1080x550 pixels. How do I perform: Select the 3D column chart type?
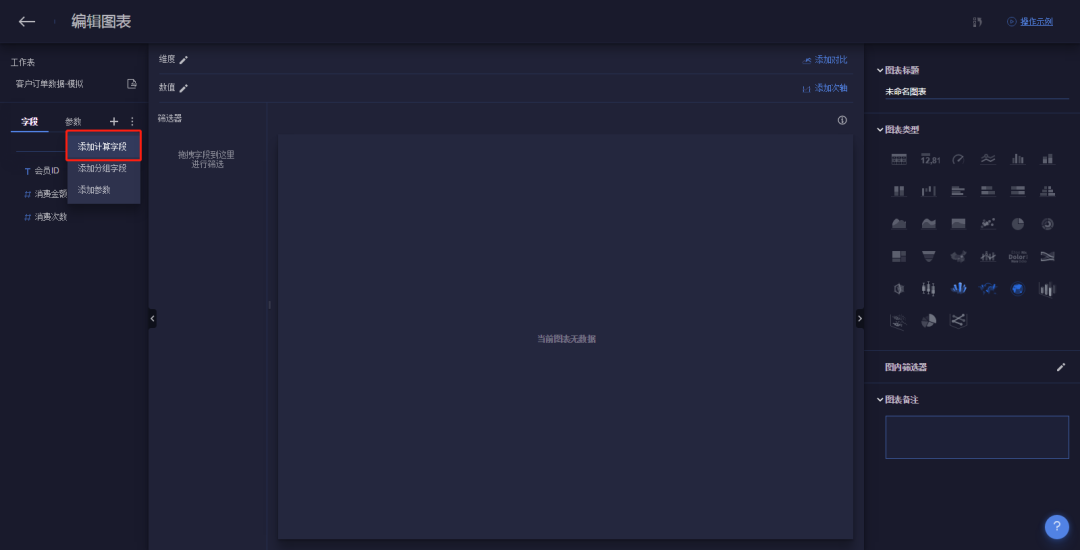pyautogui.click(x=1047, y=289)
